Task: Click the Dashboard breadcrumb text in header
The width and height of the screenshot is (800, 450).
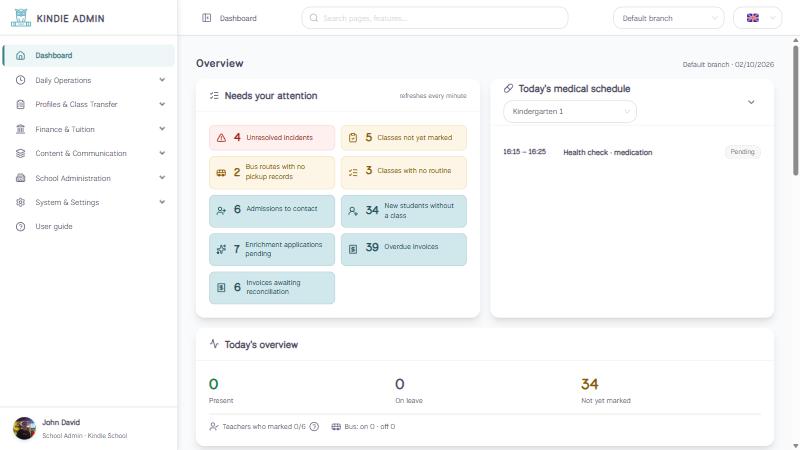Action: tap(238, 18)
